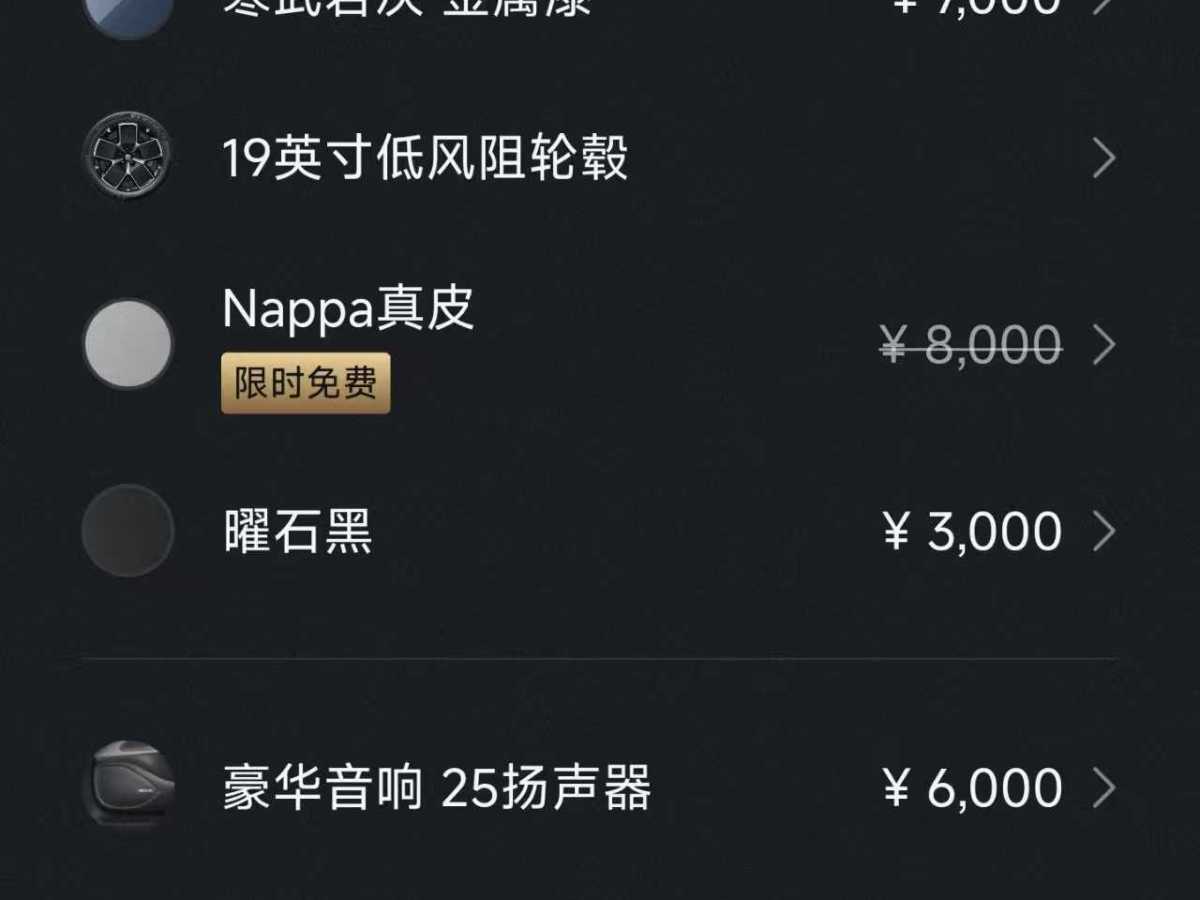Tap the crossed-out ¥8,000 price

click(x=971, y=346)
